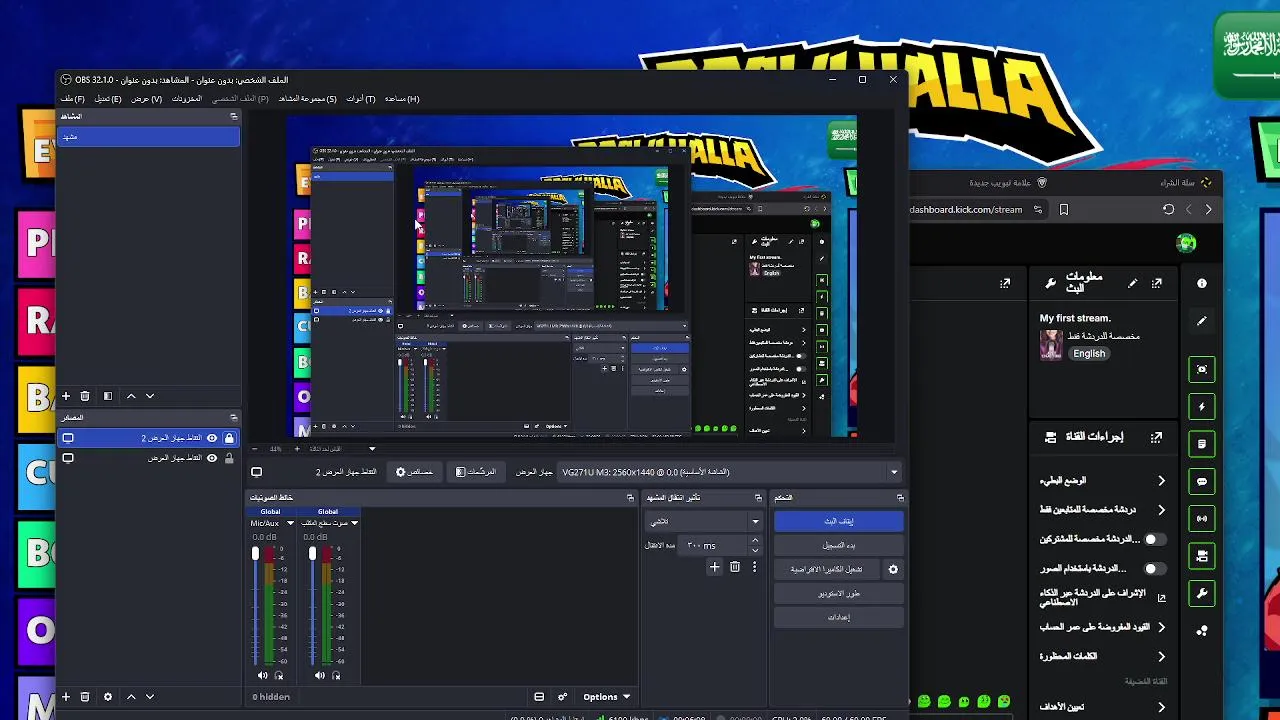
Task: Open advanced audio properties gears icon
Action: coord(563,697)
